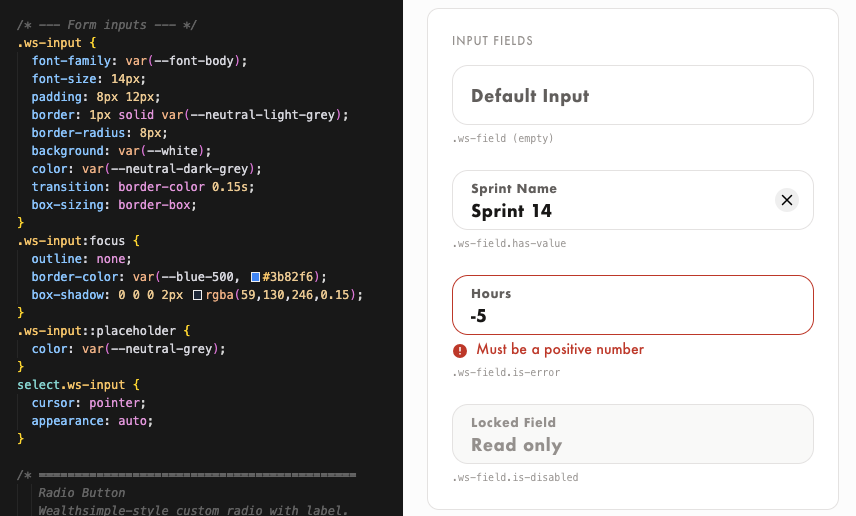Viewport: 856px width, 516px height.
Task: Click 'Must be a positive number' error text
Action: (x=560, y=349)
